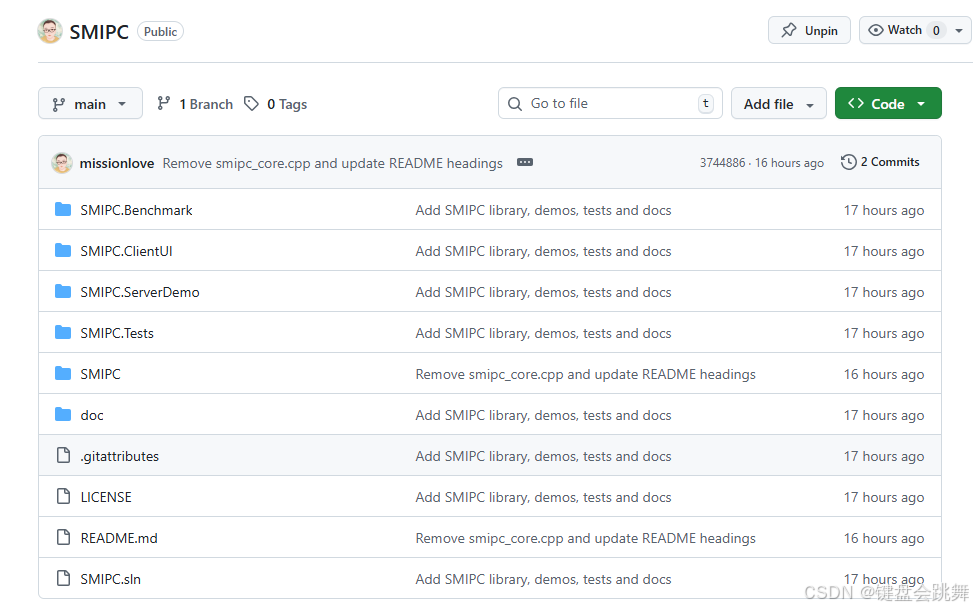Open the 2 Commits history link

coord(880,162)
